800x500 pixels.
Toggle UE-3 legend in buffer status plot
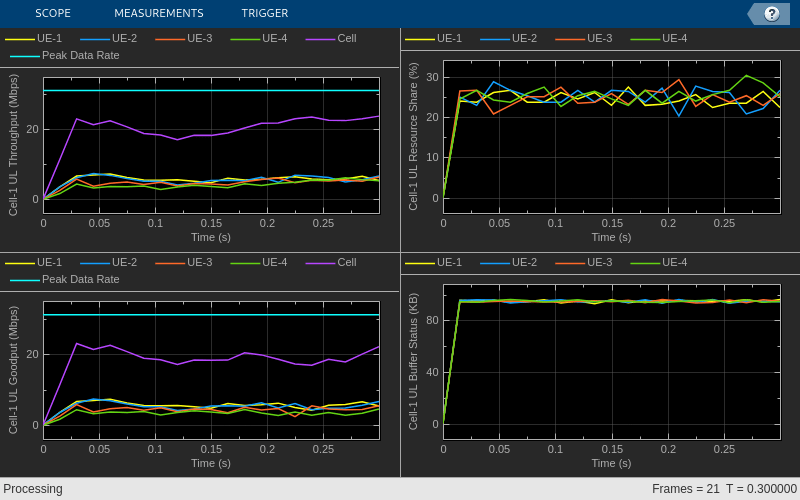584,262
